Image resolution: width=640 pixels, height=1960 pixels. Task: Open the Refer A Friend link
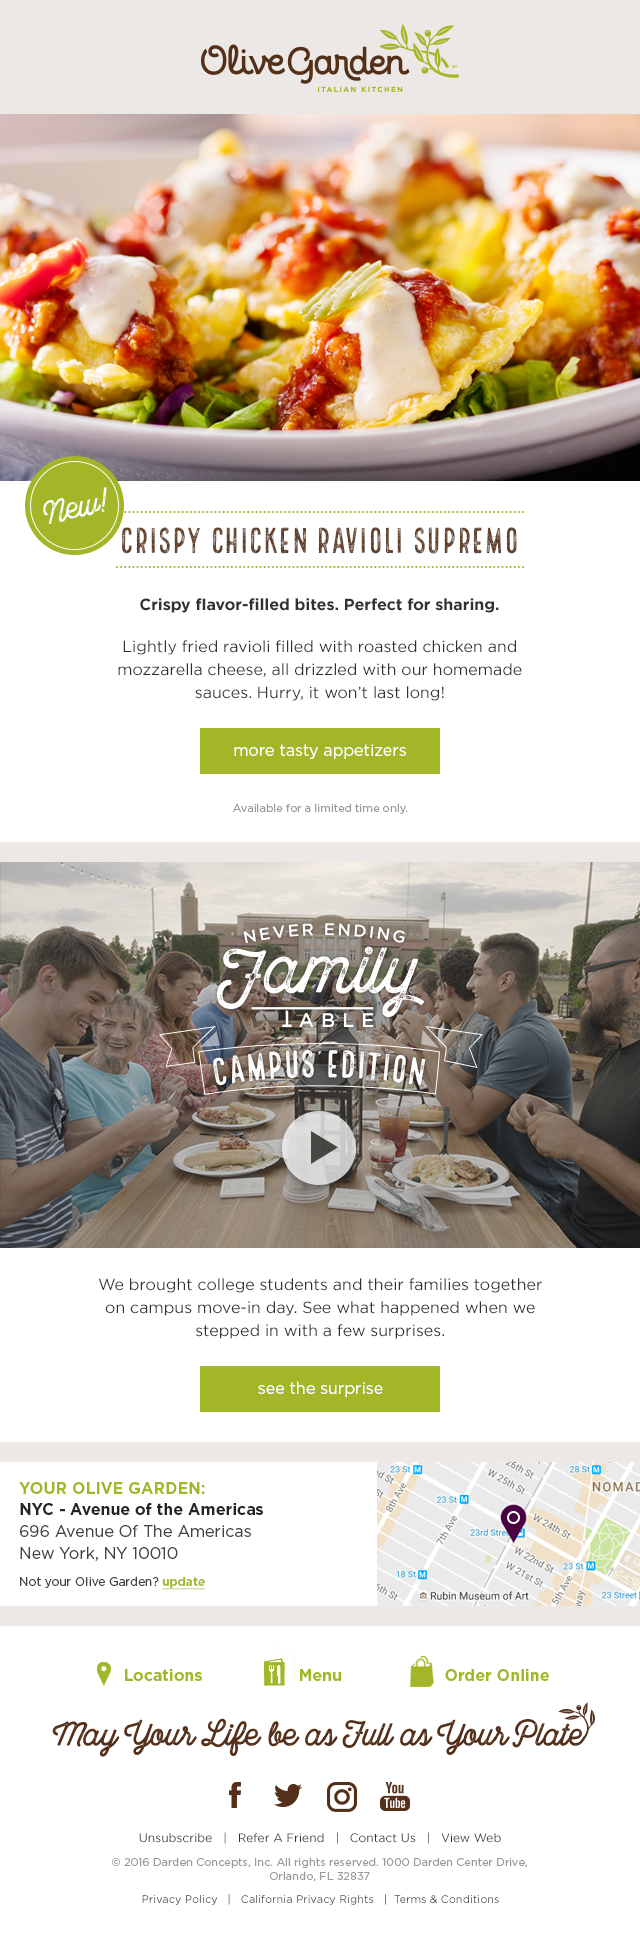281,1838
